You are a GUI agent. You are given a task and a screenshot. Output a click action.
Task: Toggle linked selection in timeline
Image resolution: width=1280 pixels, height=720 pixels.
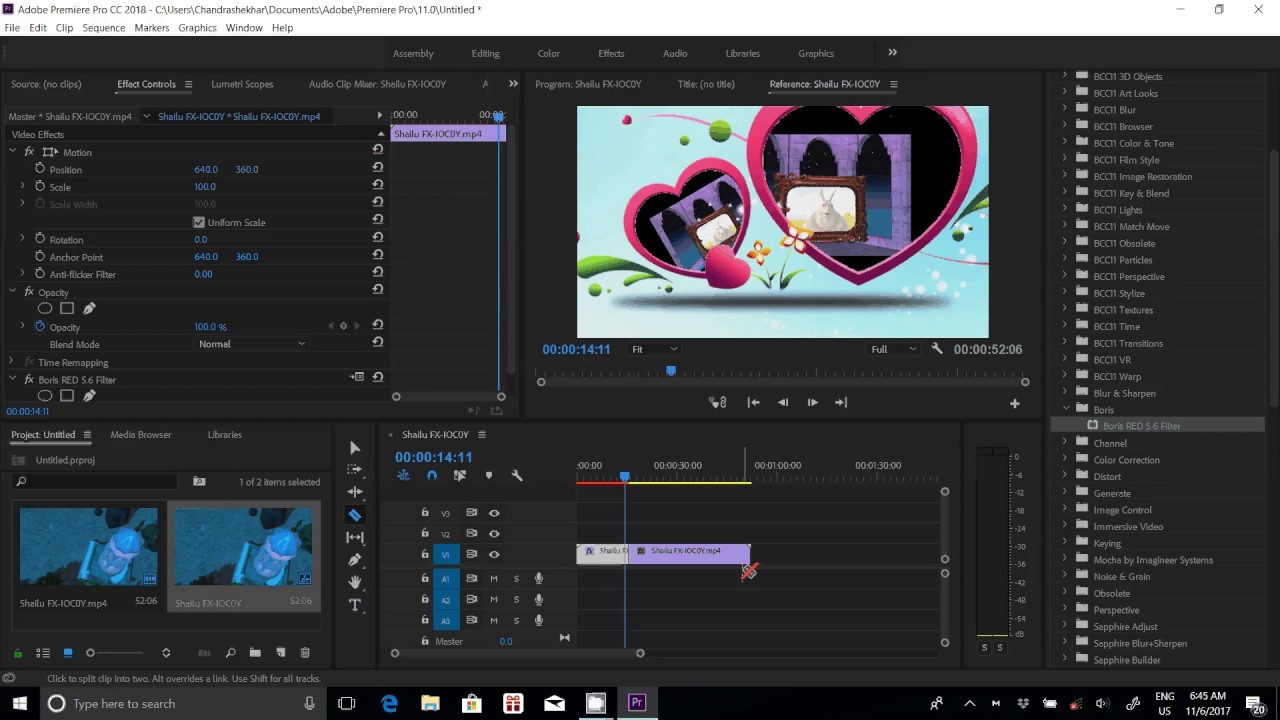click(x=460, y=476)
